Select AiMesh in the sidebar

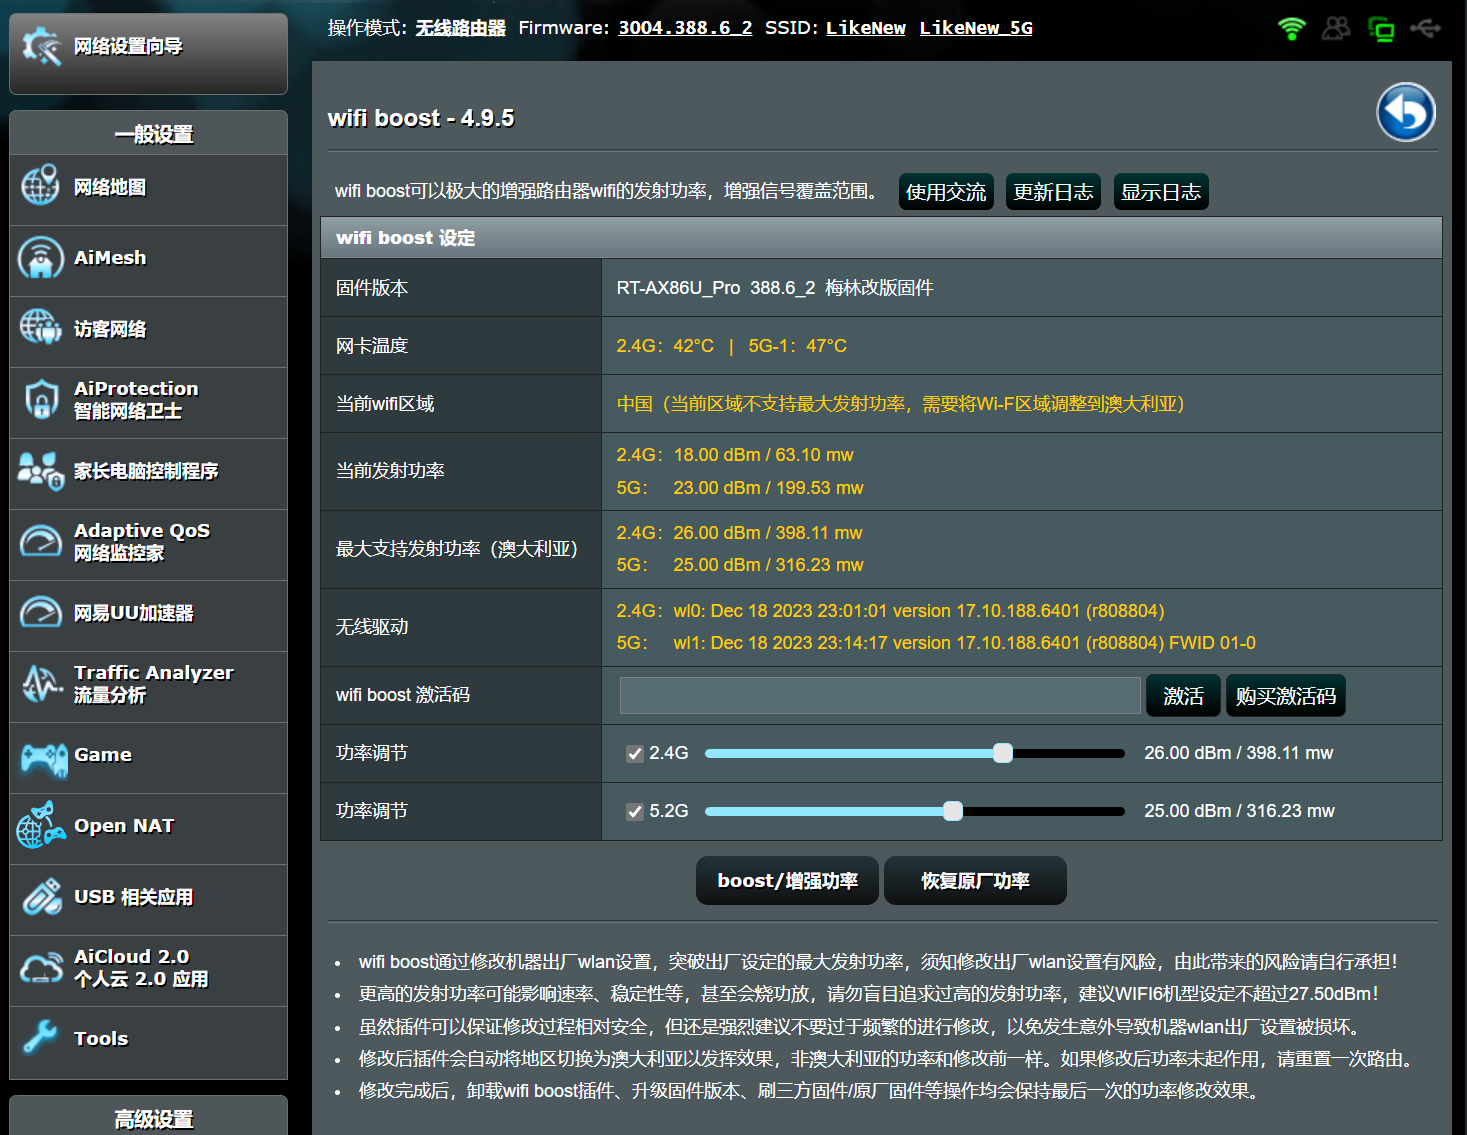pyautogui.click(x=109, y=257)
